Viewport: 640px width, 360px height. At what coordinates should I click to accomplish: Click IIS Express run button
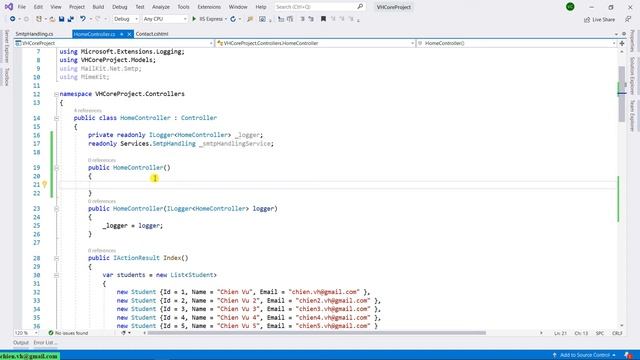click(x=208, y=19)
